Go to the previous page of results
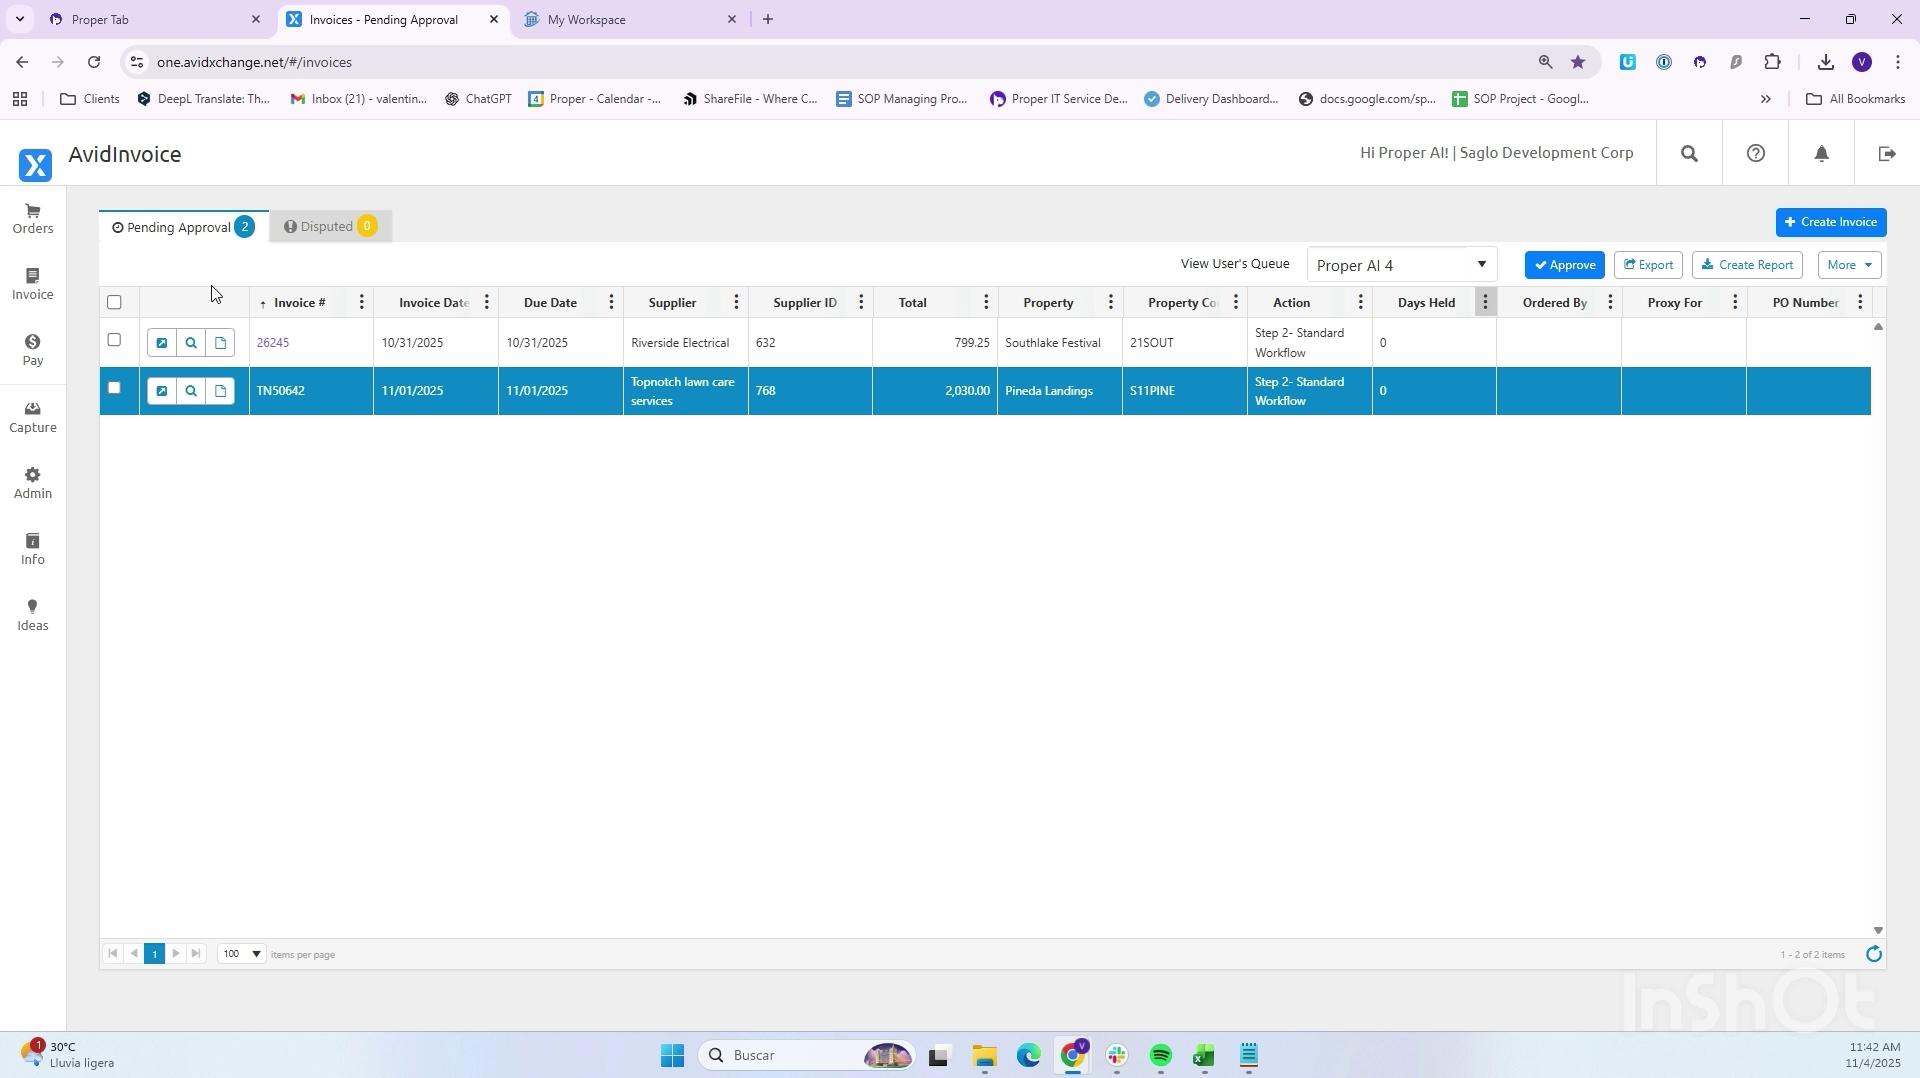The image size is (1920, 1078). click(x=134, y=954)
